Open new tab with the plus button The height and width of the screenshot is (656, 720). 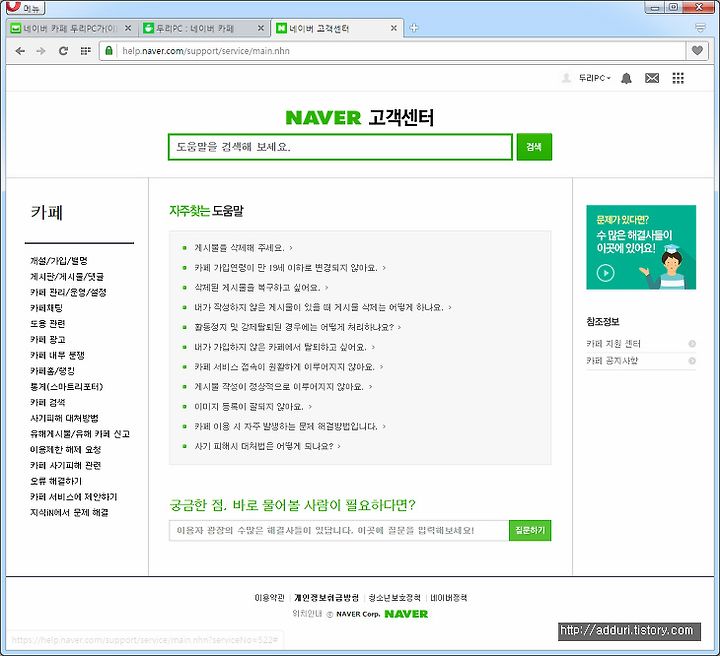pyautogui.click(x=414, y=28)
